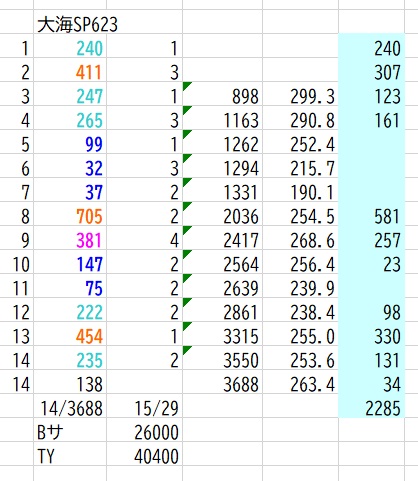Select the orange value 411
The height and width of the screenshot is (481, 418).
(x=88, y=73)
